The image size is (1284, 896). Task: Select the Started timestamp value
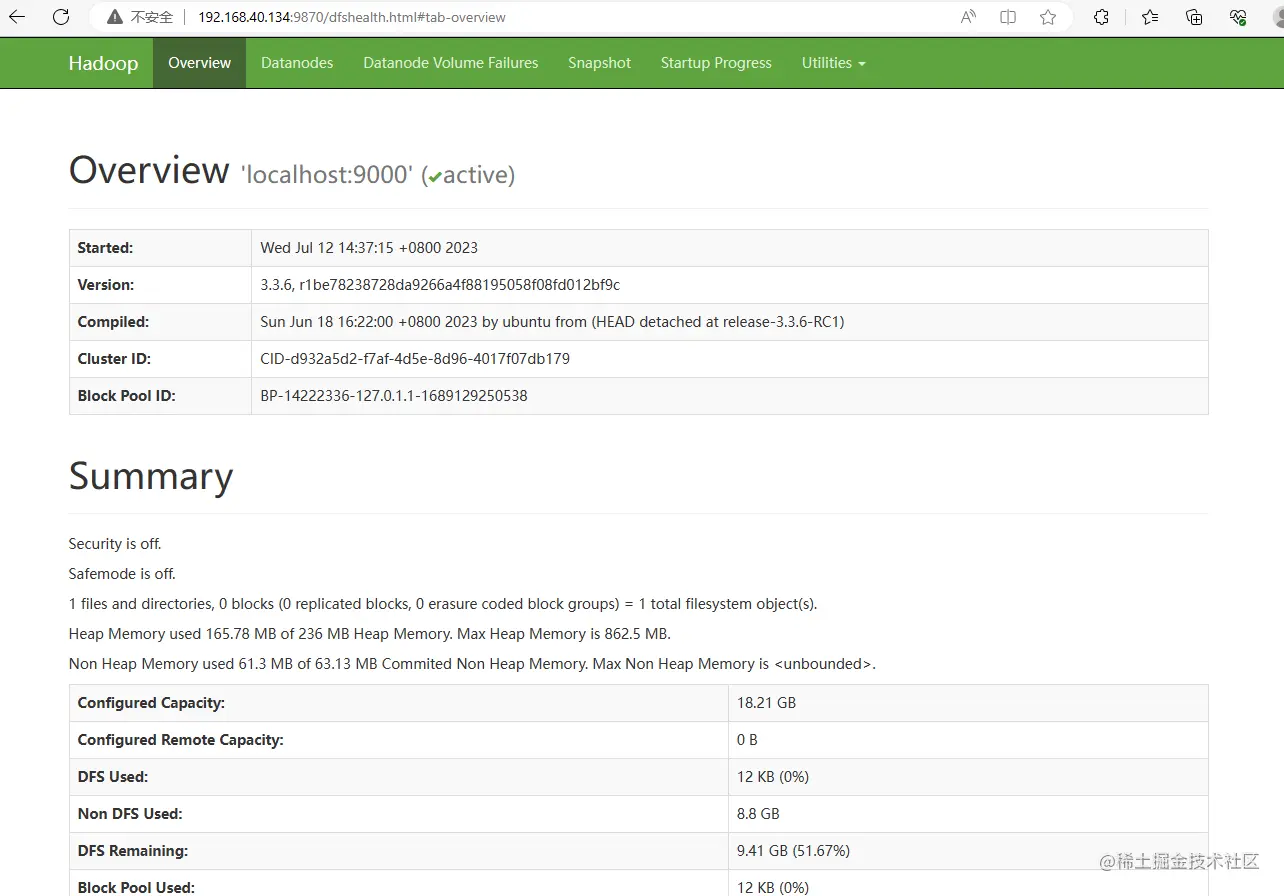pyautogui.click(x=369, y=248)
